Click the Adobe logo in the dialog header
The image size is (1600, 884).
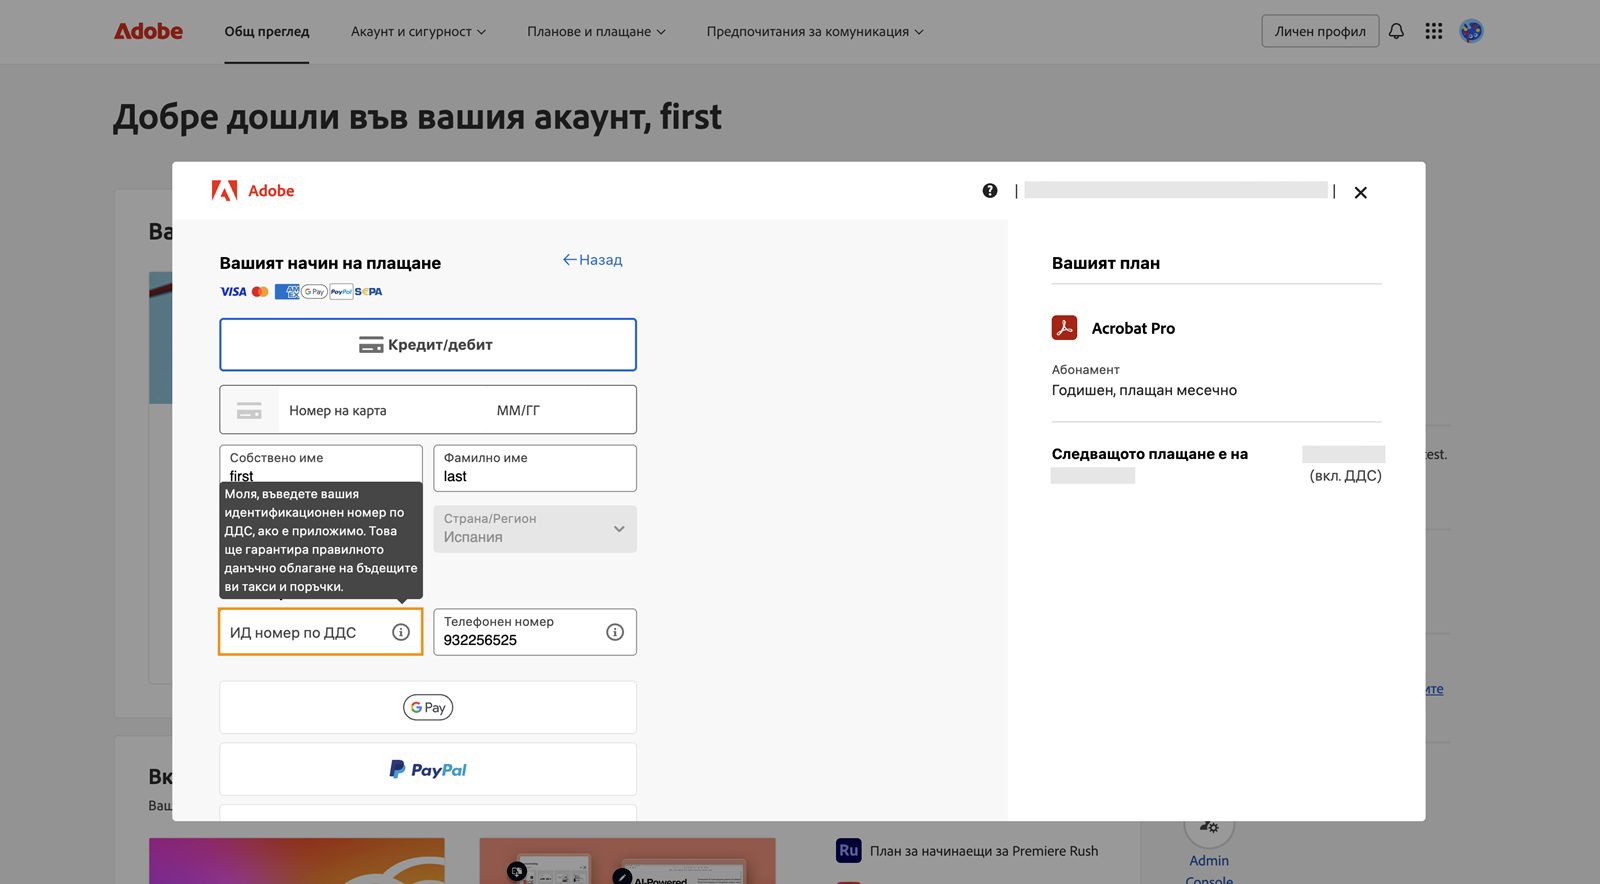point(253,191)
